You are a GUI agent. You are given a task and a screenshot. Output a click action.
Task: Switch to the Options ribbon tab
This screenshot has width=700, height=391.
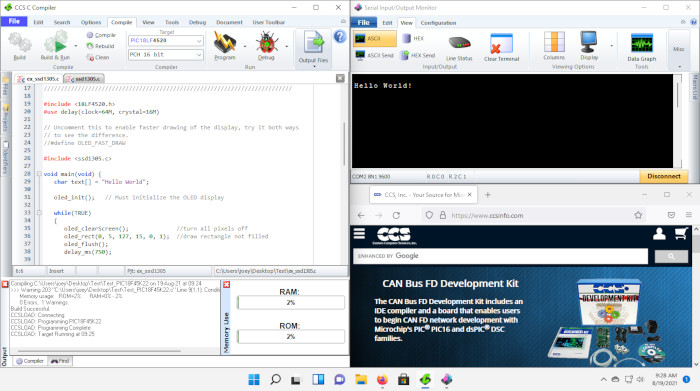click(91, 22)
